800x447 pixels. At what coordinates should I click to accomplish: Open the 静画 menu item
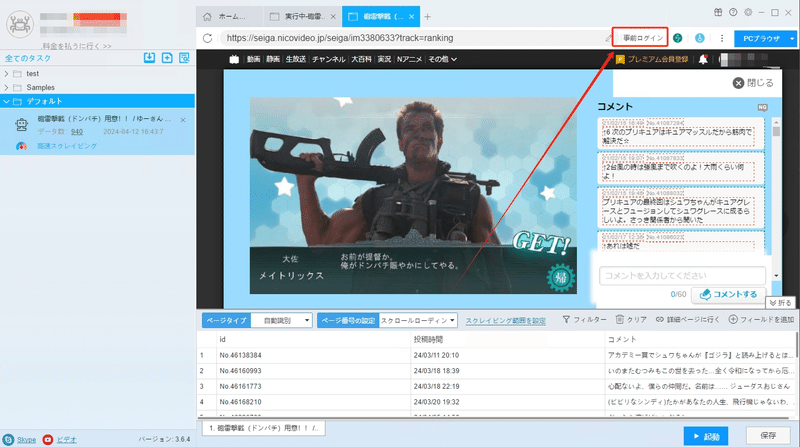[273, 59]
